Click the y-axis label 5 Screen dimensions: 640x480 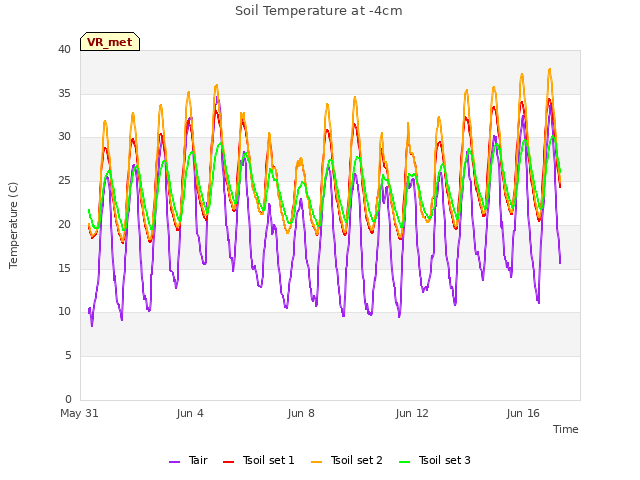click(68, 356)
